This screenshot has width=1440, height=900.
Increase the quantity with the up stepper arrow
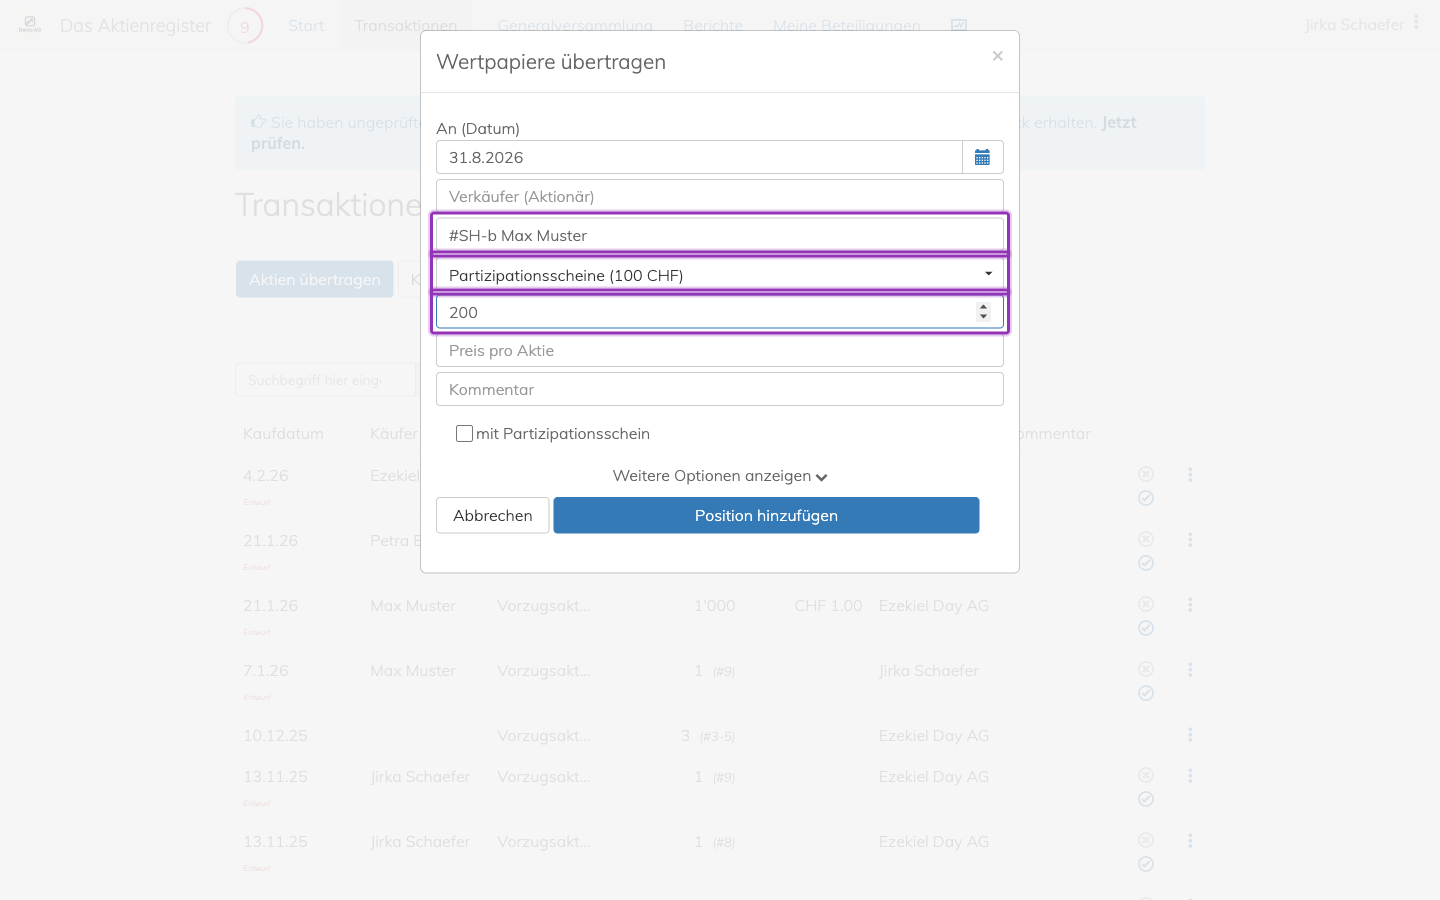click(984, 307)
